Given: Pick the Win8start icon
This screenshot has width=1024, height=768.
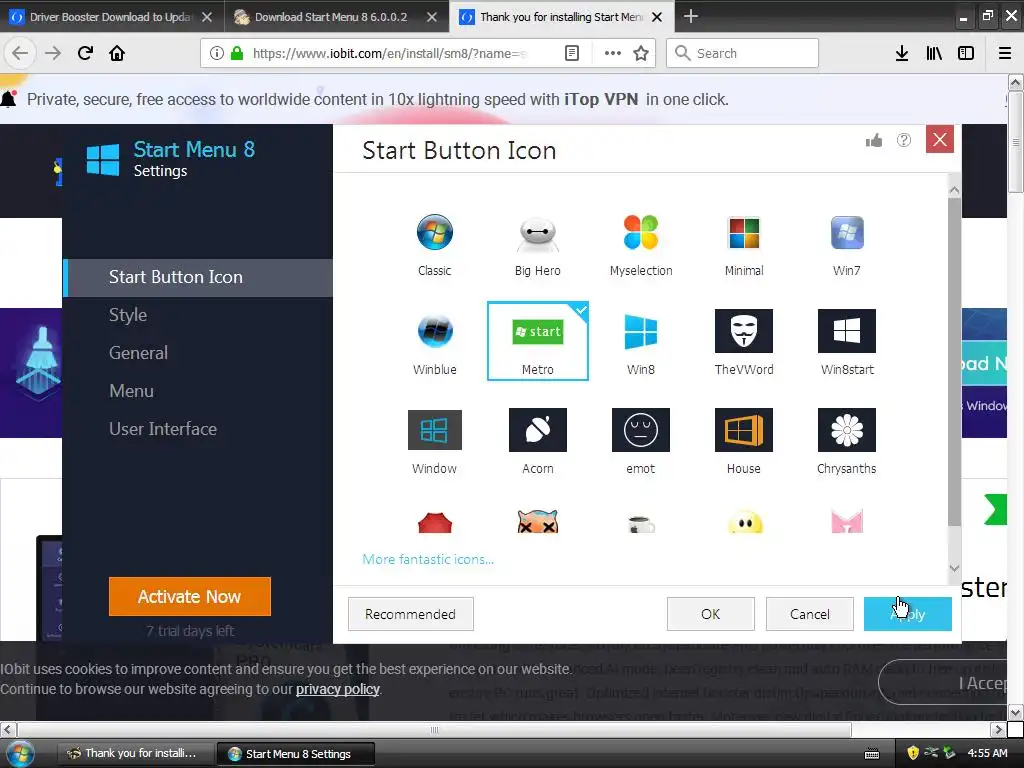Looking at the screenshot, I should [x=846, y=343].
